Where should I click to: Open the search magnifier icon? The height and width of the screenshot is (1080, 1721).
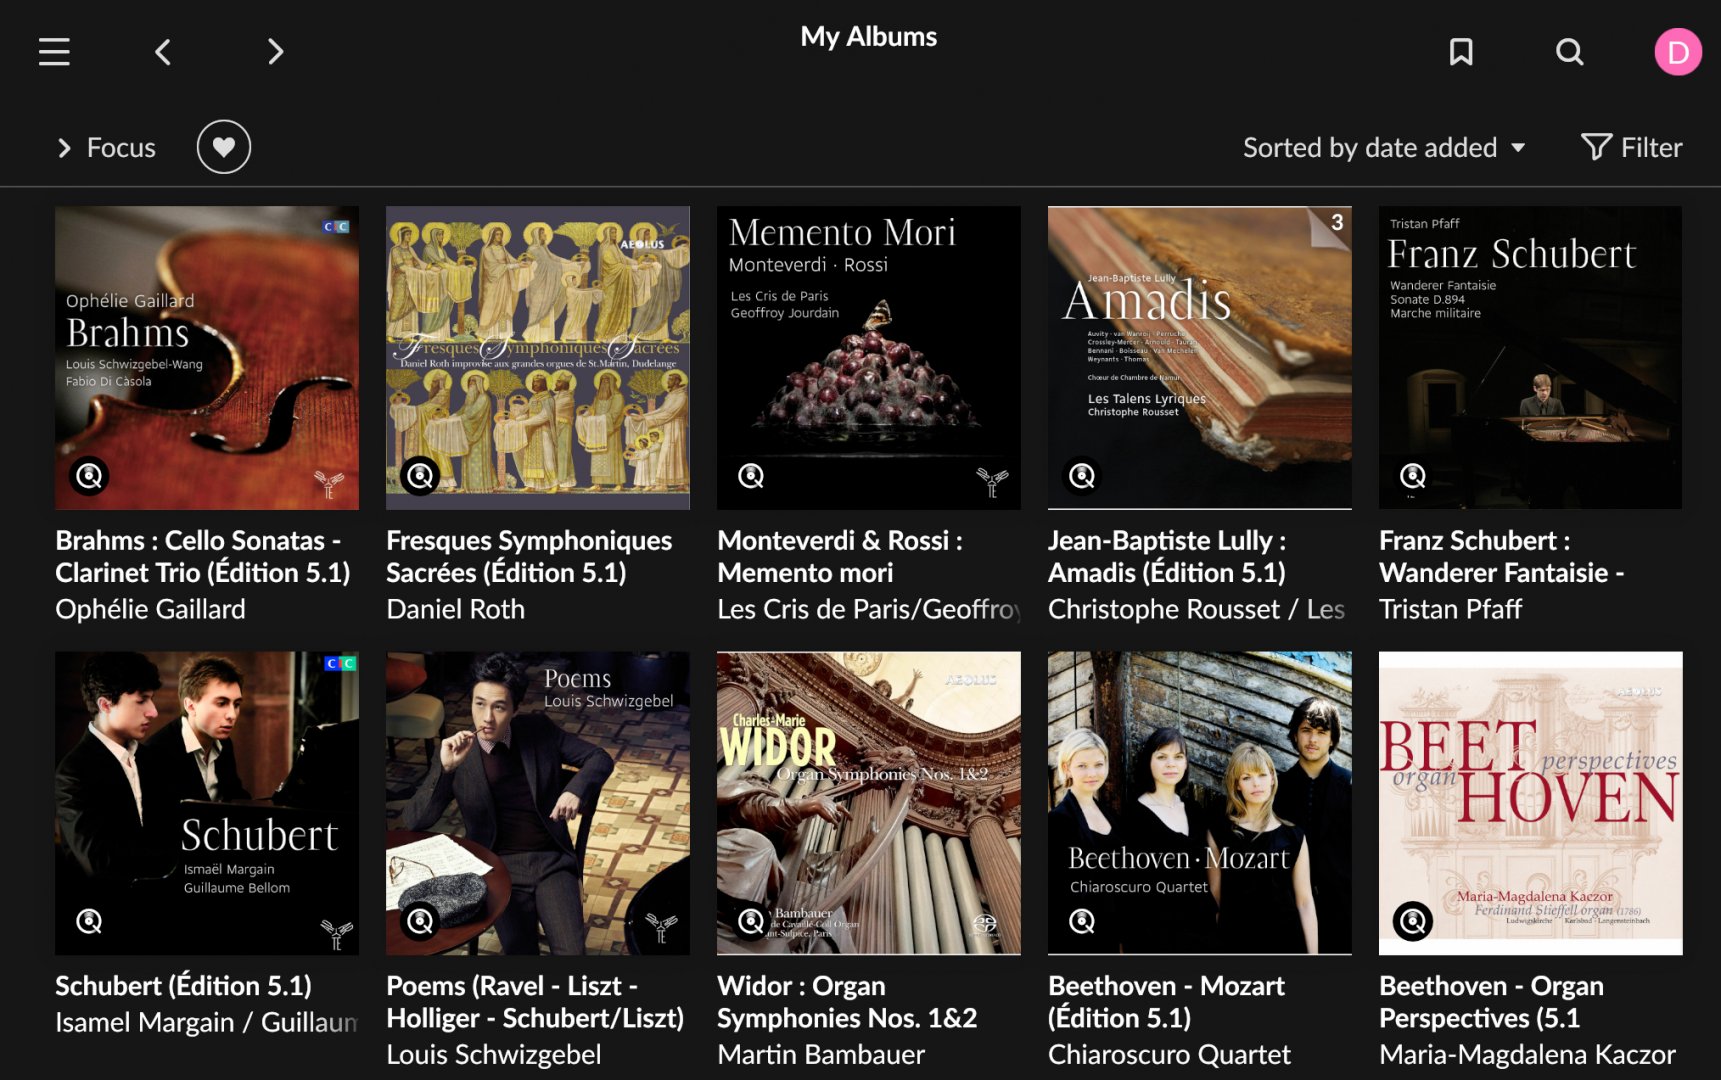pyautogui.click(x=1570, y=52)
